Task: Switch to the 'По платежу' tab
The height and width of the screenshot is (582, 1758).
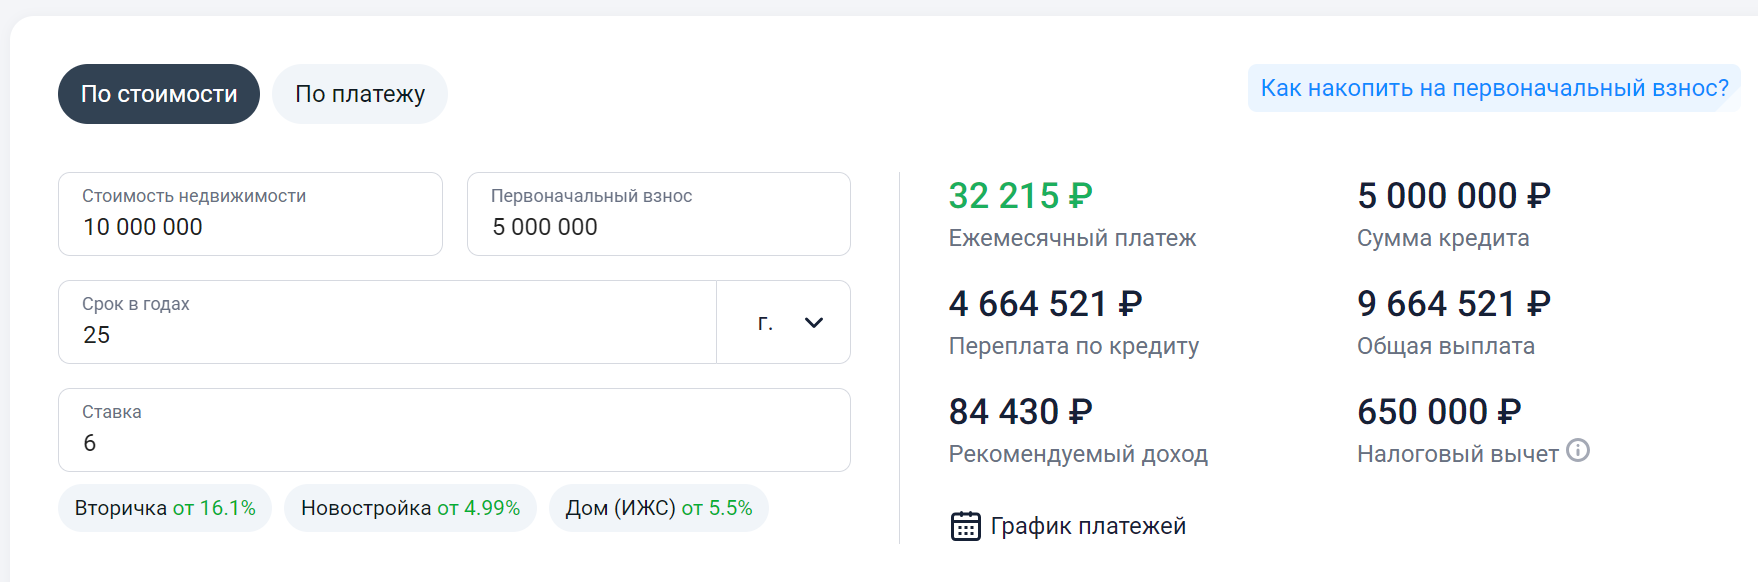Action: pyautogui.click(x=360, y=94)
